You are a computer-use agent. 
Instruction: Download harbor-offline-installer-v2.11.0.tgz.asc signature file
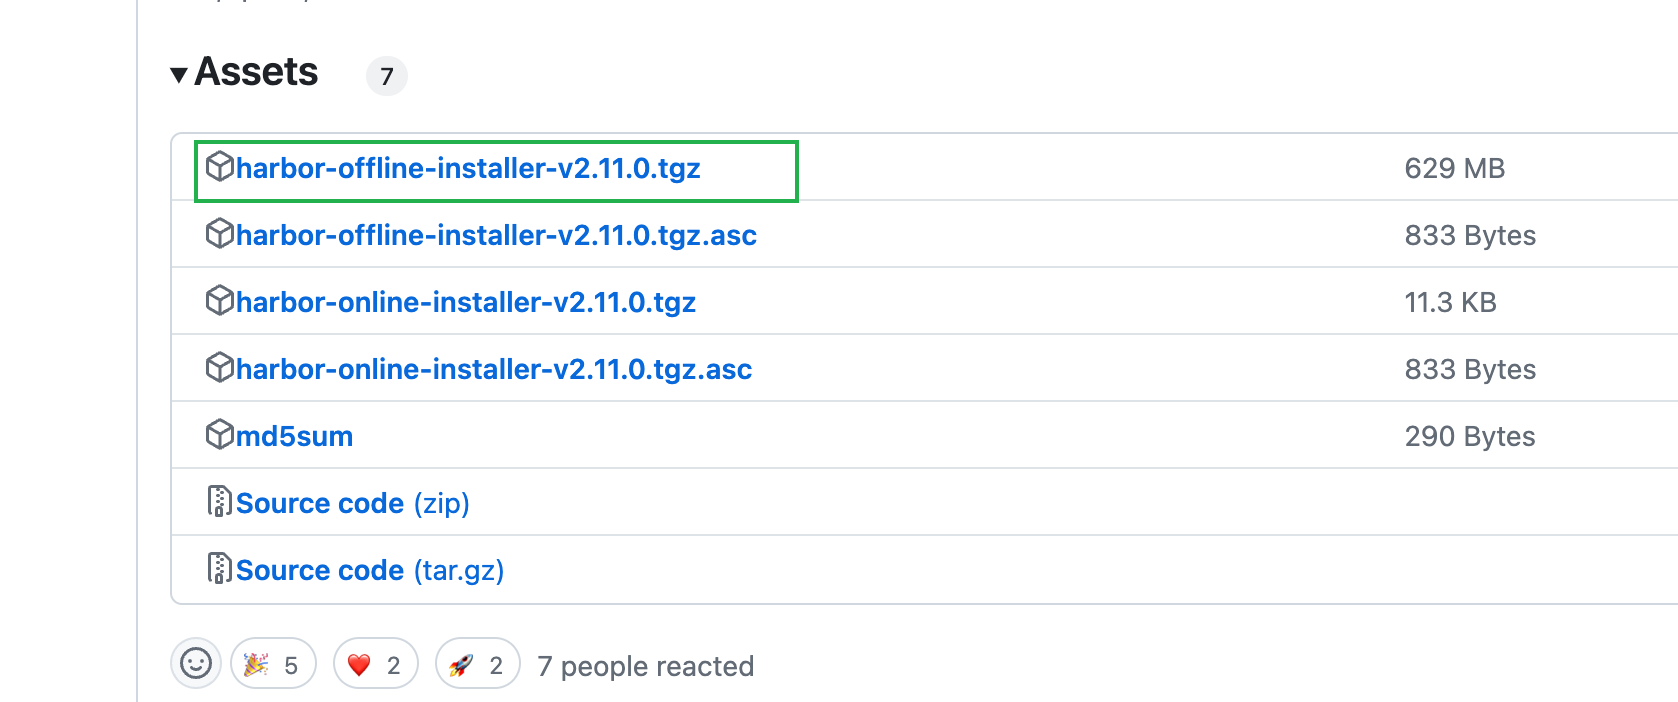click(x=496, y=235)
